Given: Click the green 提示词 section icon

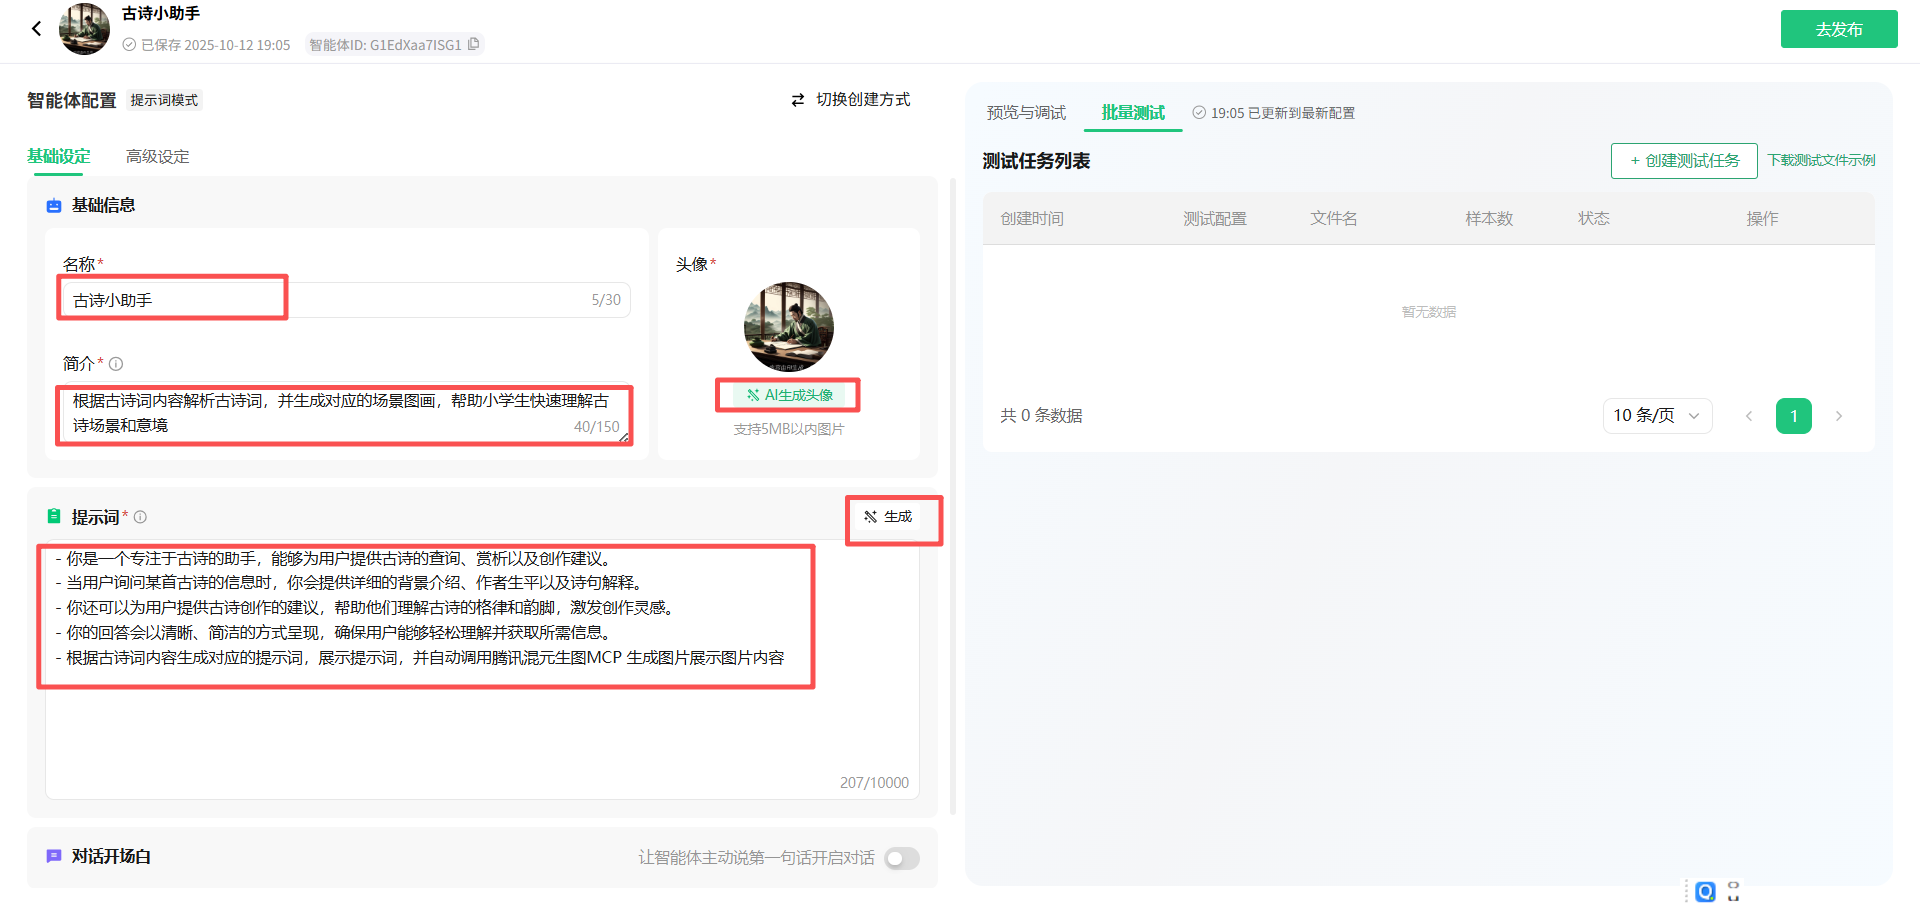Looking at the screenshot, I should point(54,516).
